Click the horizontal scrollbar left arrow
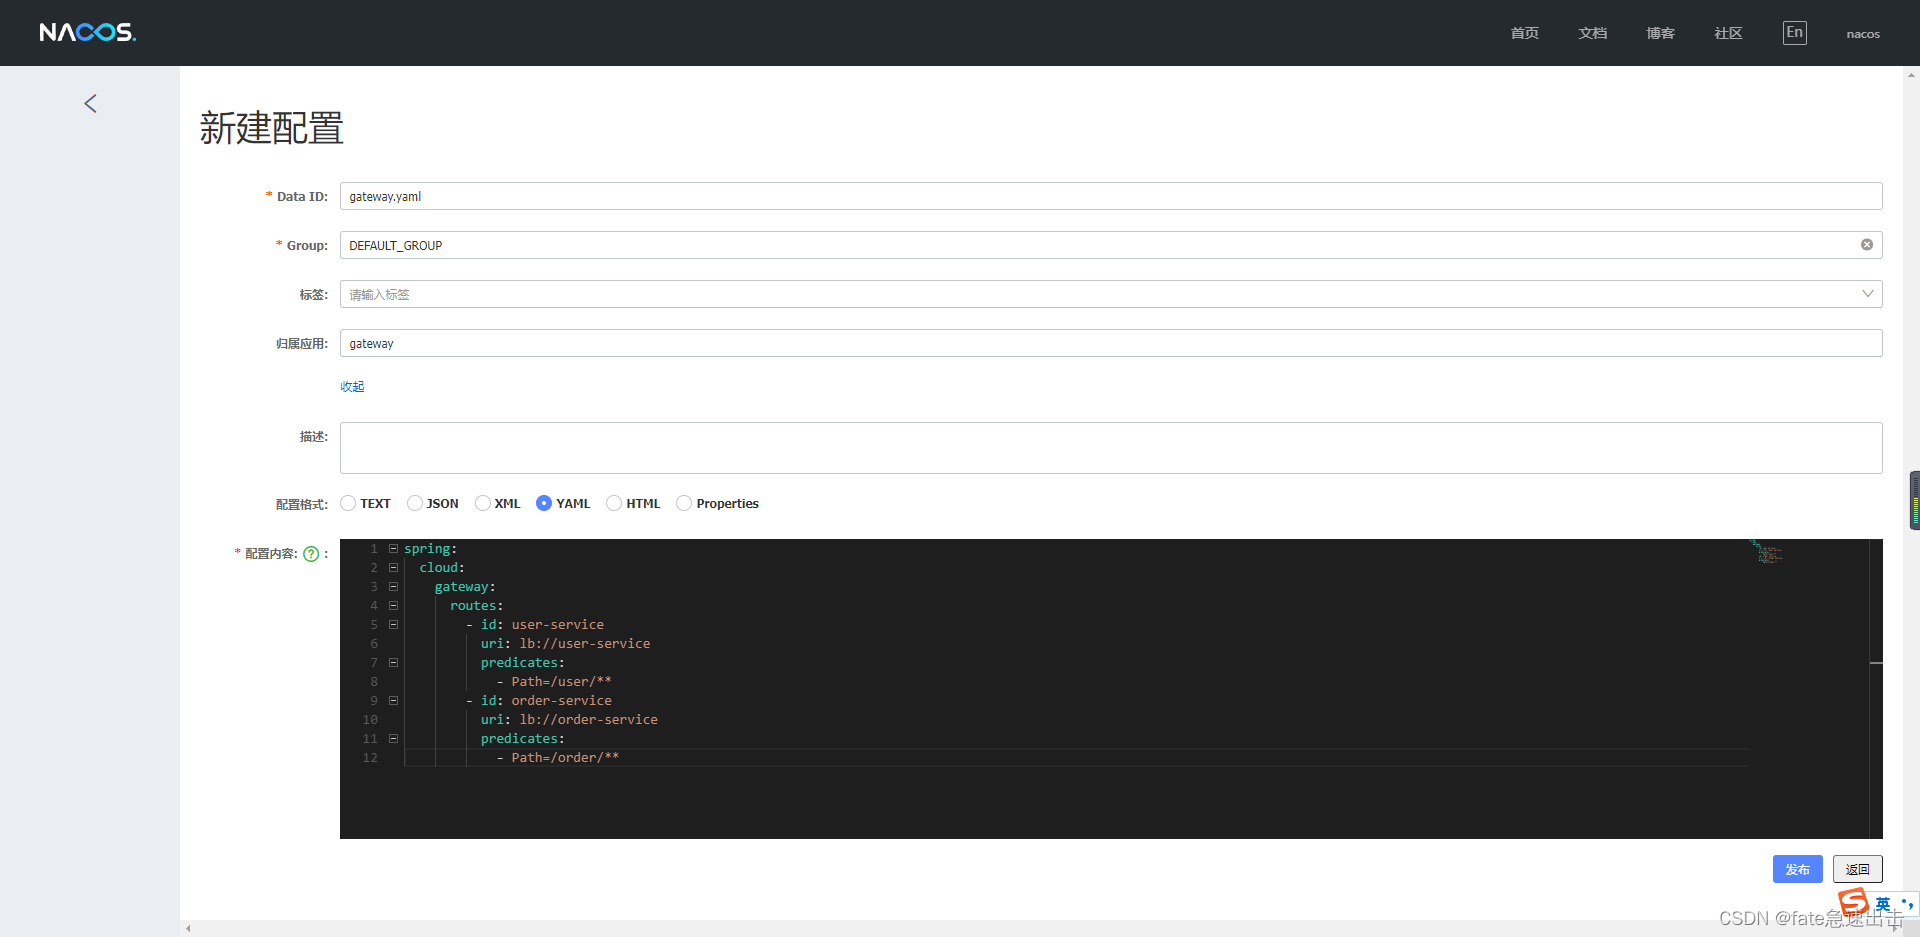 (x=188, y=929)
